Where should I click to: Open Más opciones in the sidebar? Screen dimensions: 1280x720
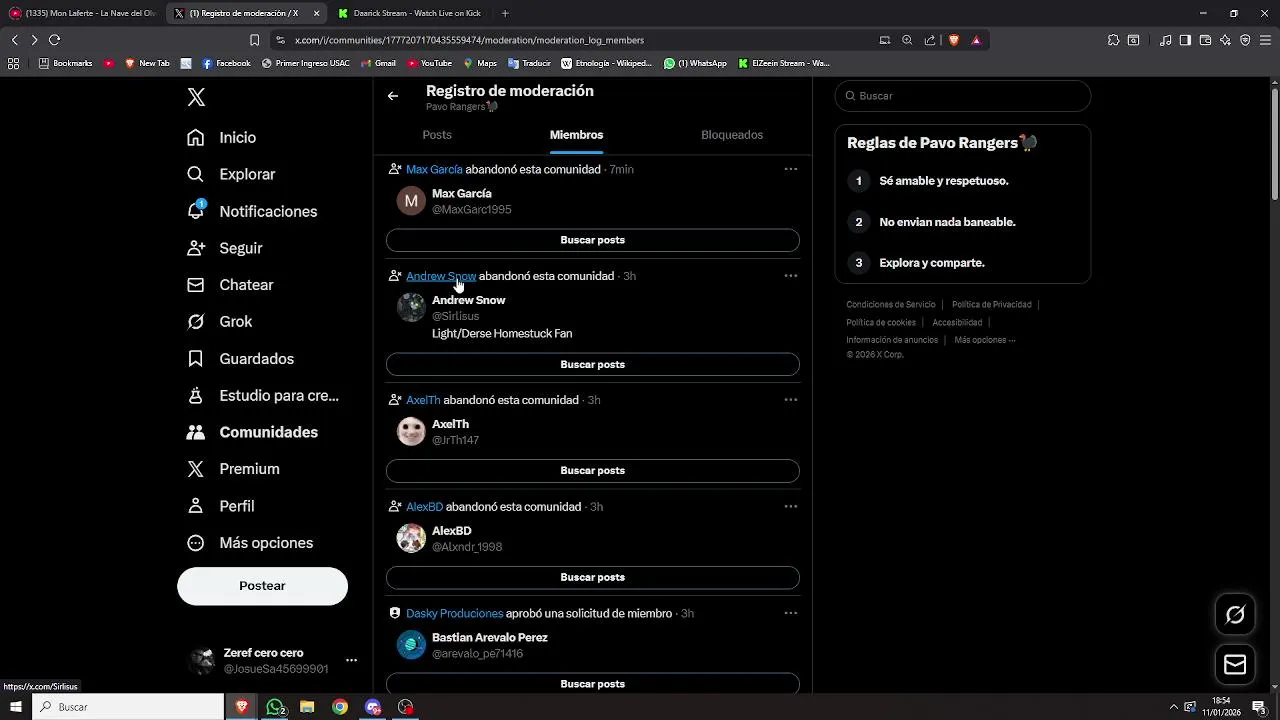pos(250,543)
